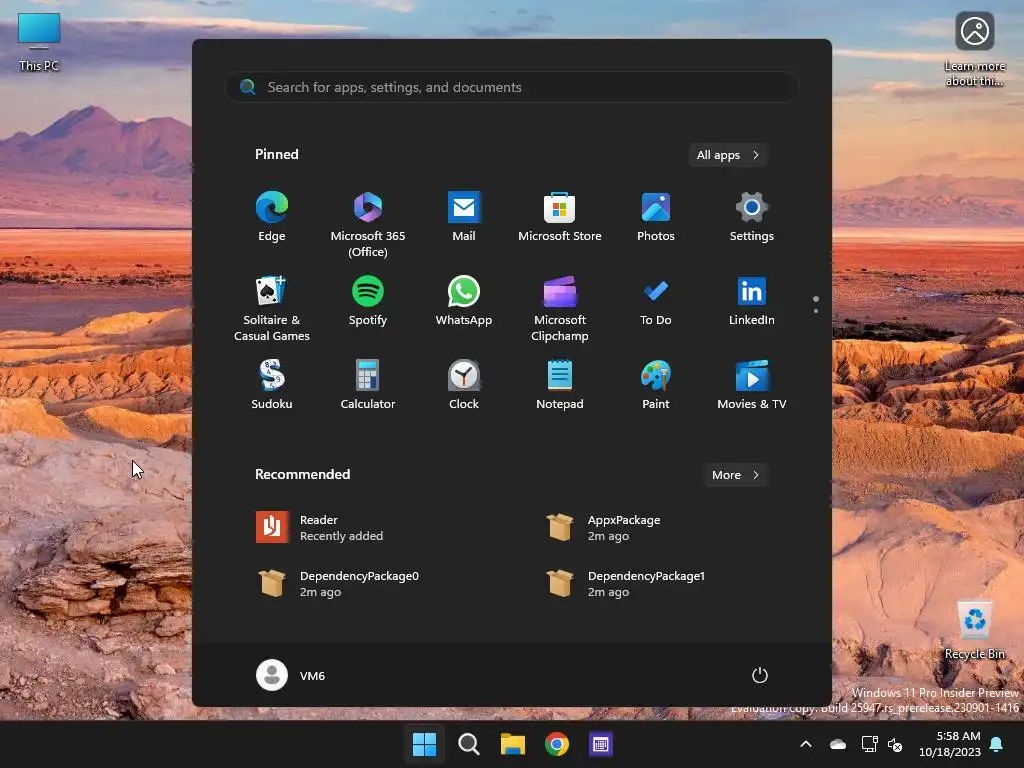
Task: Open Settings from pinned apps
Action: click(x=752, y=217)
